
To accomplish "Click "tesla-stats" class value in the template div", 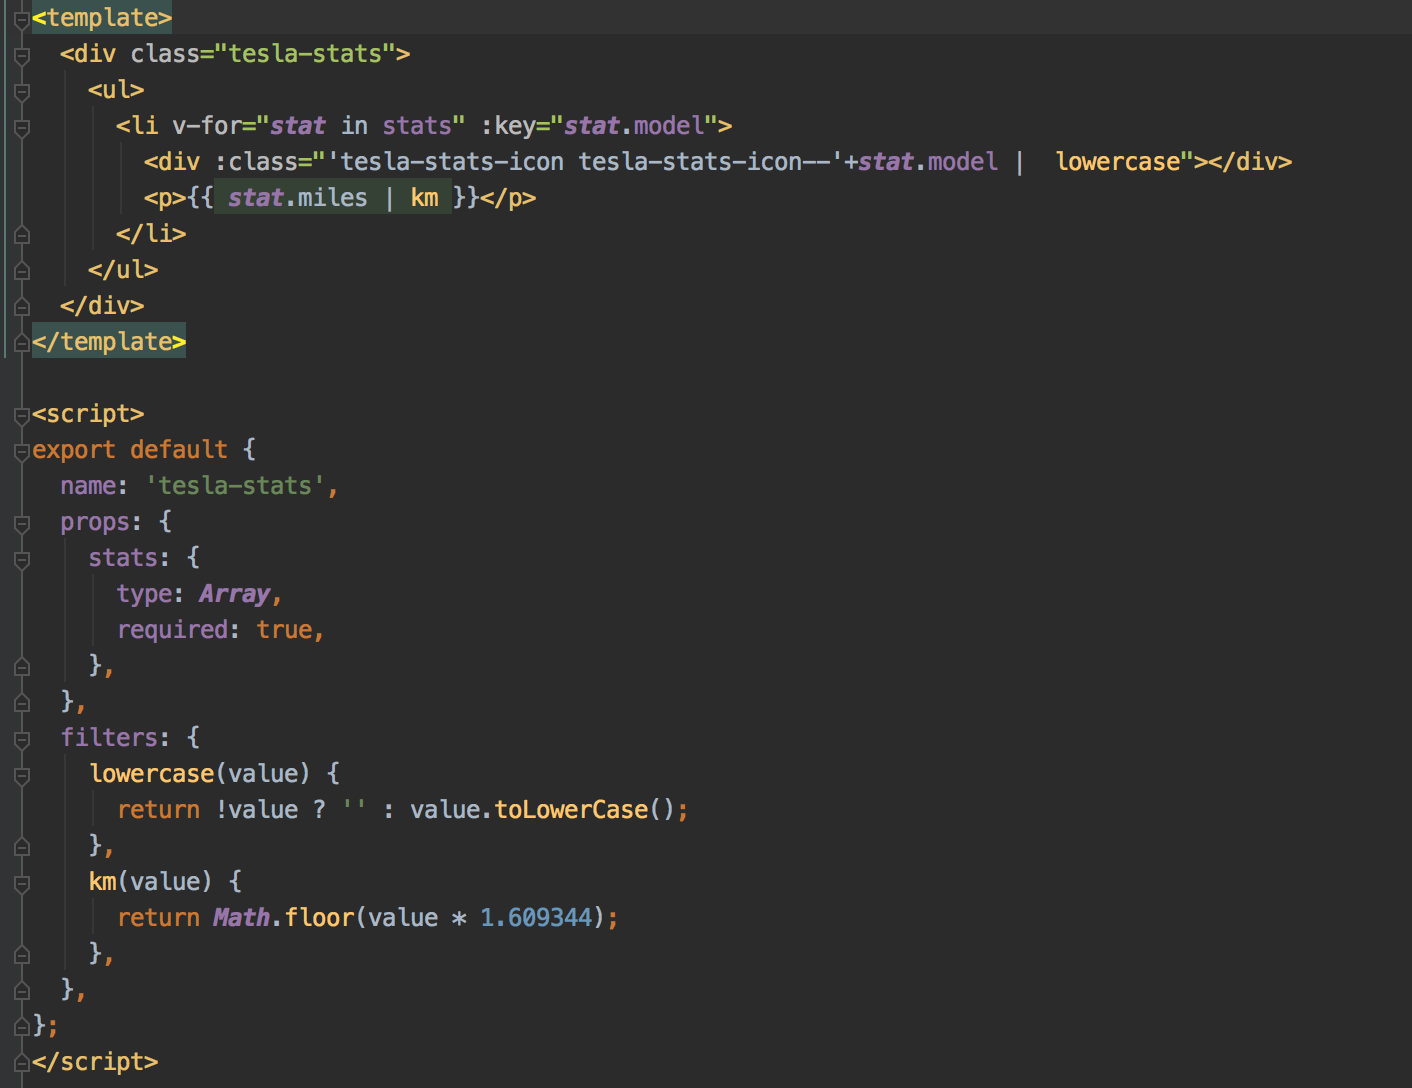I will coord(305,54).
